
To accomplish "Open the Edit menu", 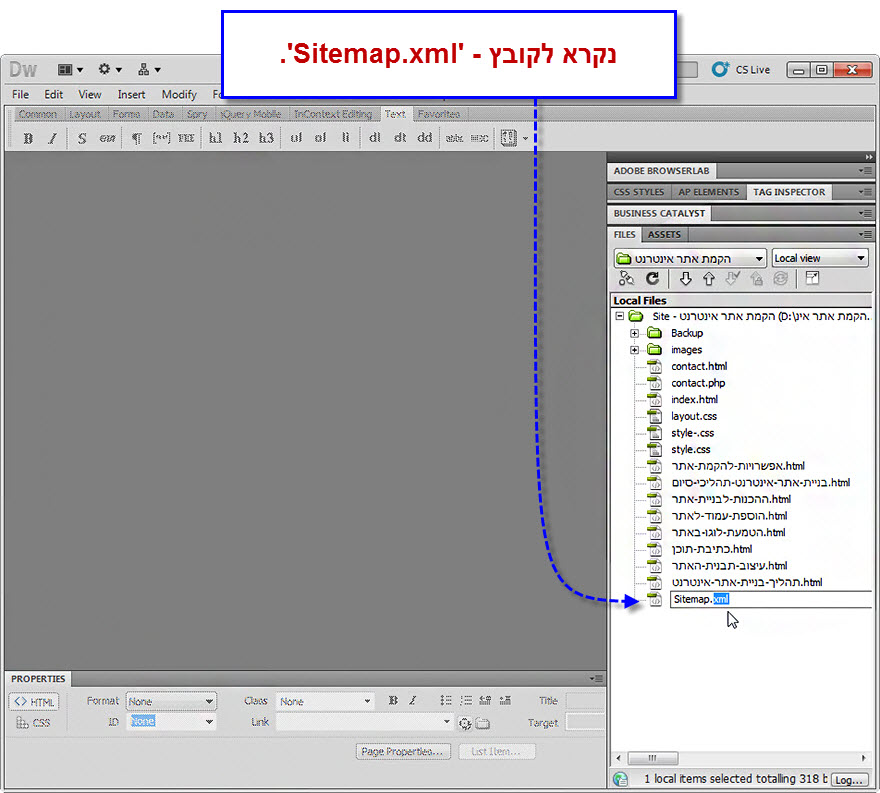I will pos(53,94).
